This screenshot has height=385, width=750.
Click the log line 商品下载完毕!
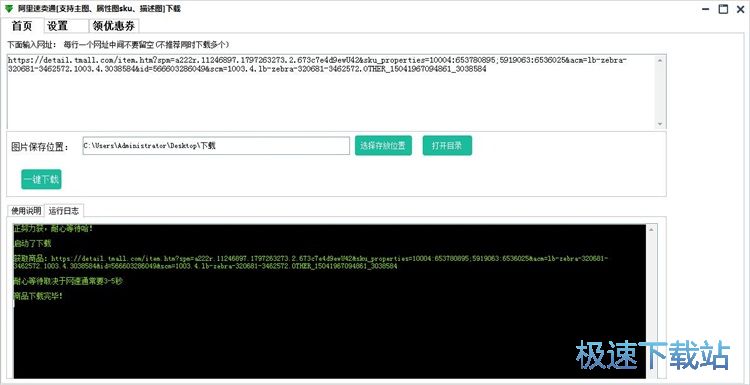click(38, 296)
